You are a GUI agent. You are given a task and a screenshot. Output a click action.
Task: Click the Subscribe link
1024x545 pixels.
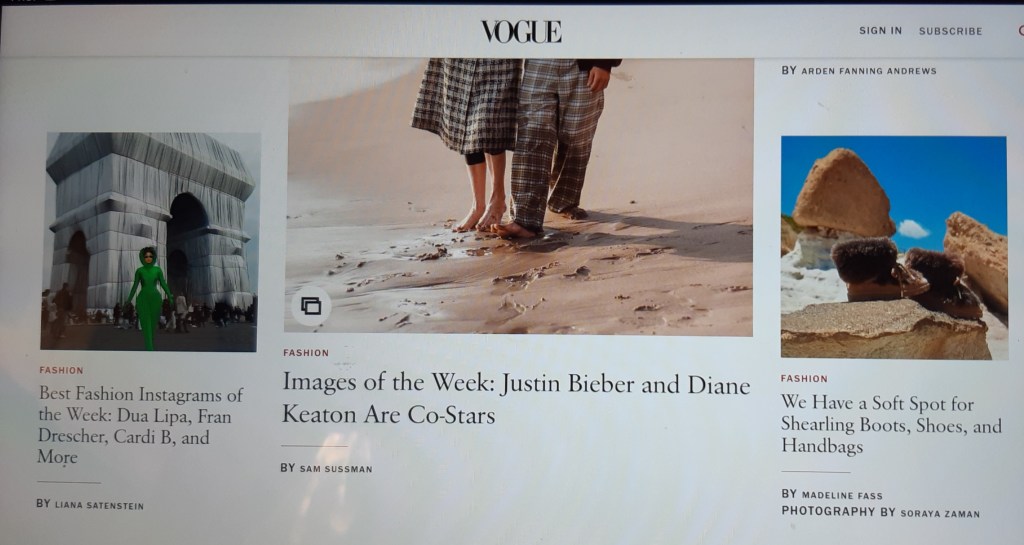950,31
